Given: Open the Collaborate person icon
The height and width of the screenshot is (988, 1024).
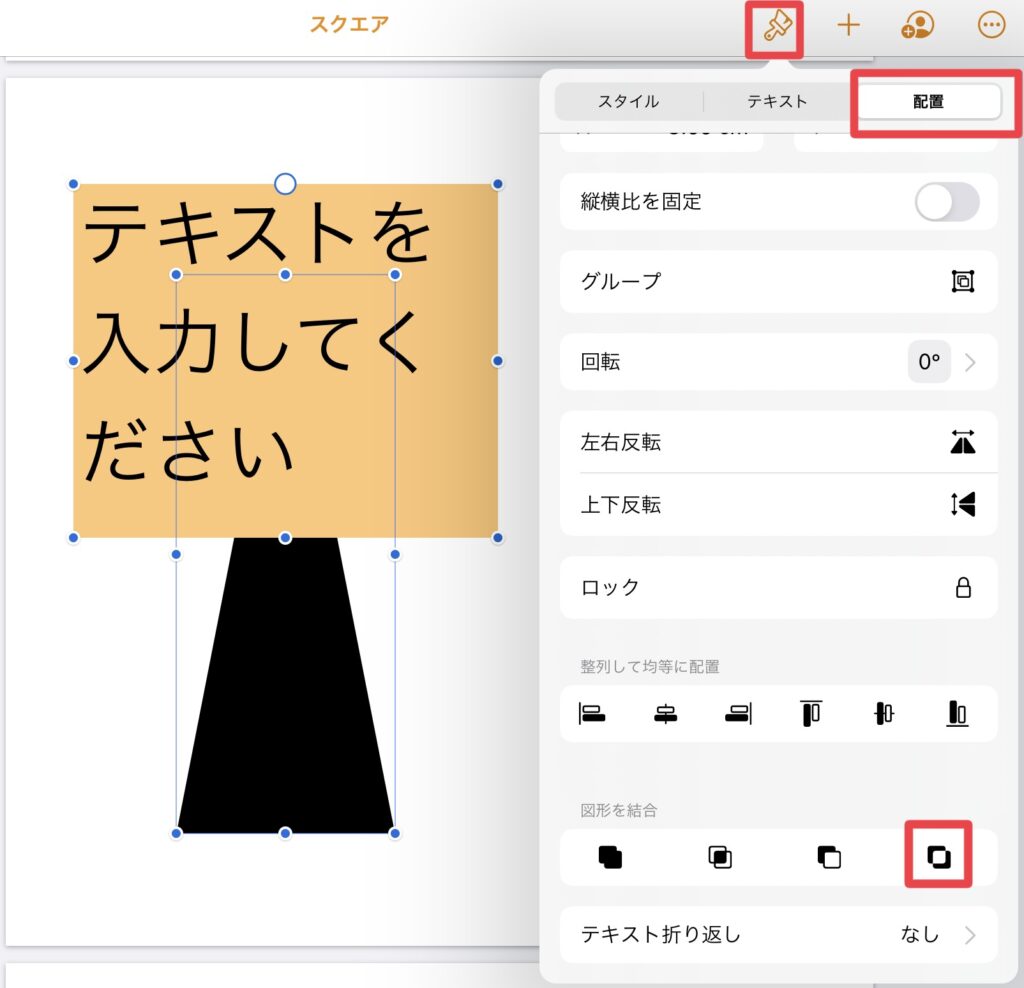Looking at the screenshot, I should click(x=918, y=25).
